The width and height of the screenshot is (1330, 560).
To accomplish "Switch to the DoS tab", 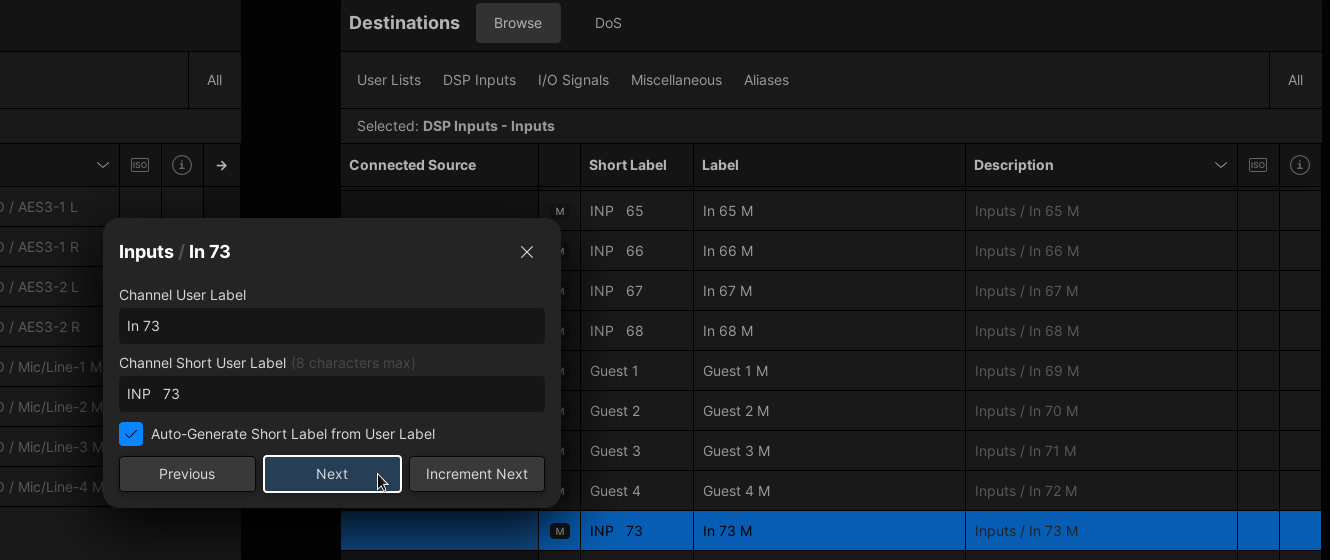I will 608,23.
